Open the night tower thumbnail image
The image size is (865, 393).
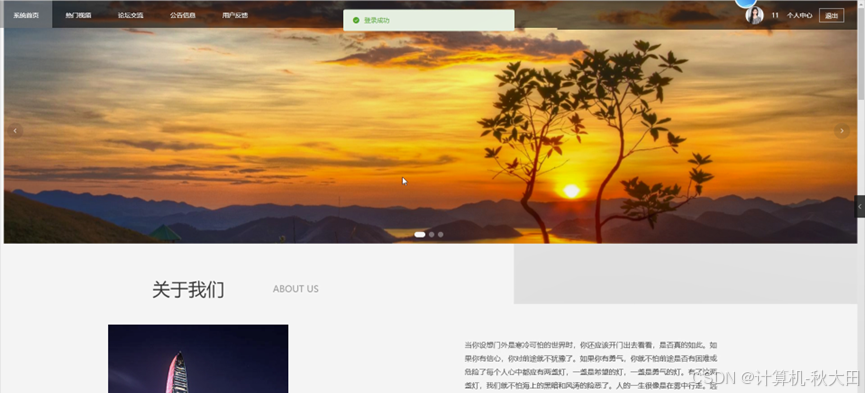coord(198,359)
